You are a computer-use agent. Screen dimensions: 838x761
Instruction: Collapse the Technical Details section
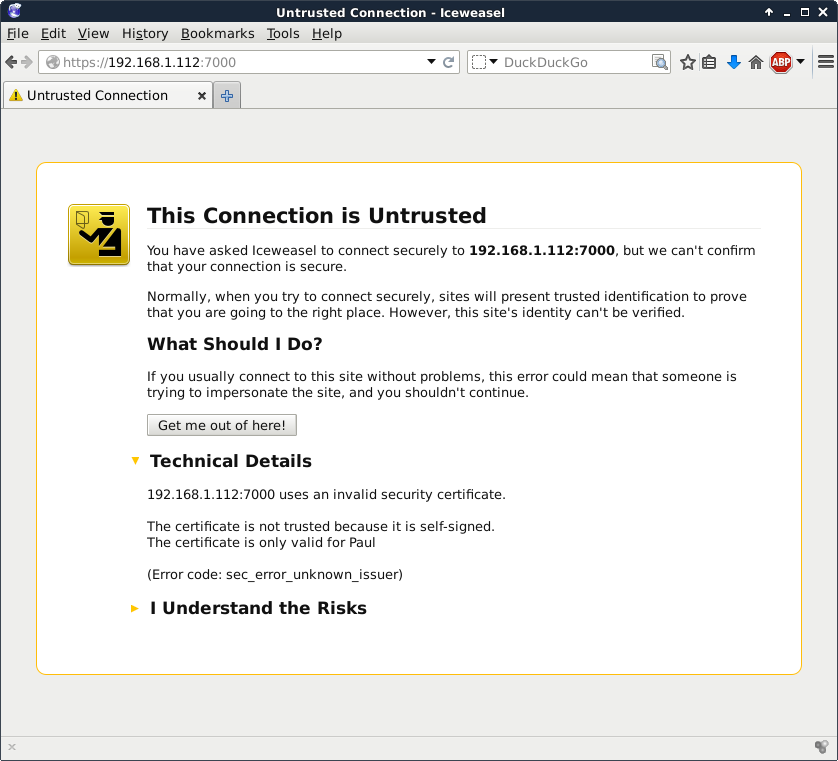tap(136, 460)
